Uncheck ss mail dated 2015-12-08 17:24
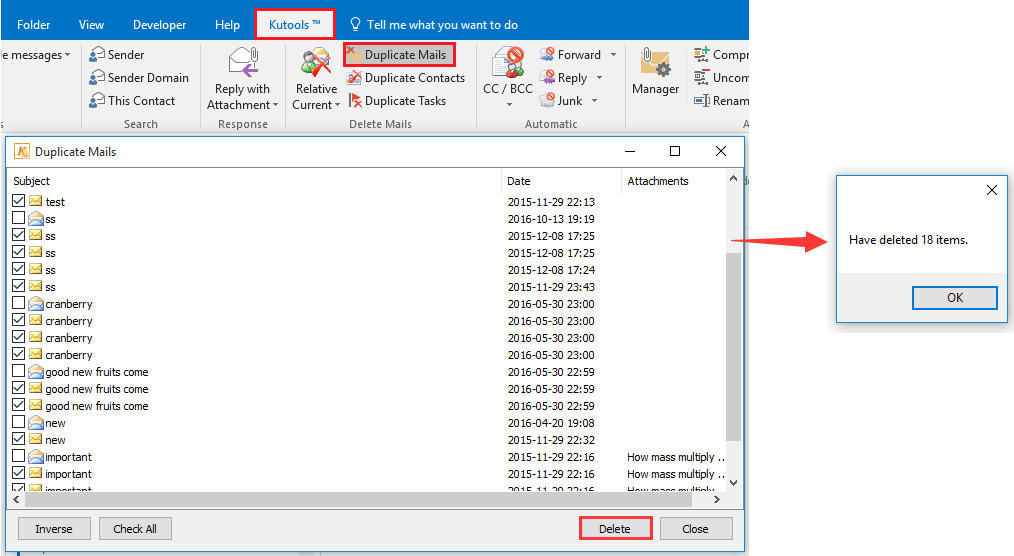The width and height of the screenshot is (1014, 556). click(18, 269)
